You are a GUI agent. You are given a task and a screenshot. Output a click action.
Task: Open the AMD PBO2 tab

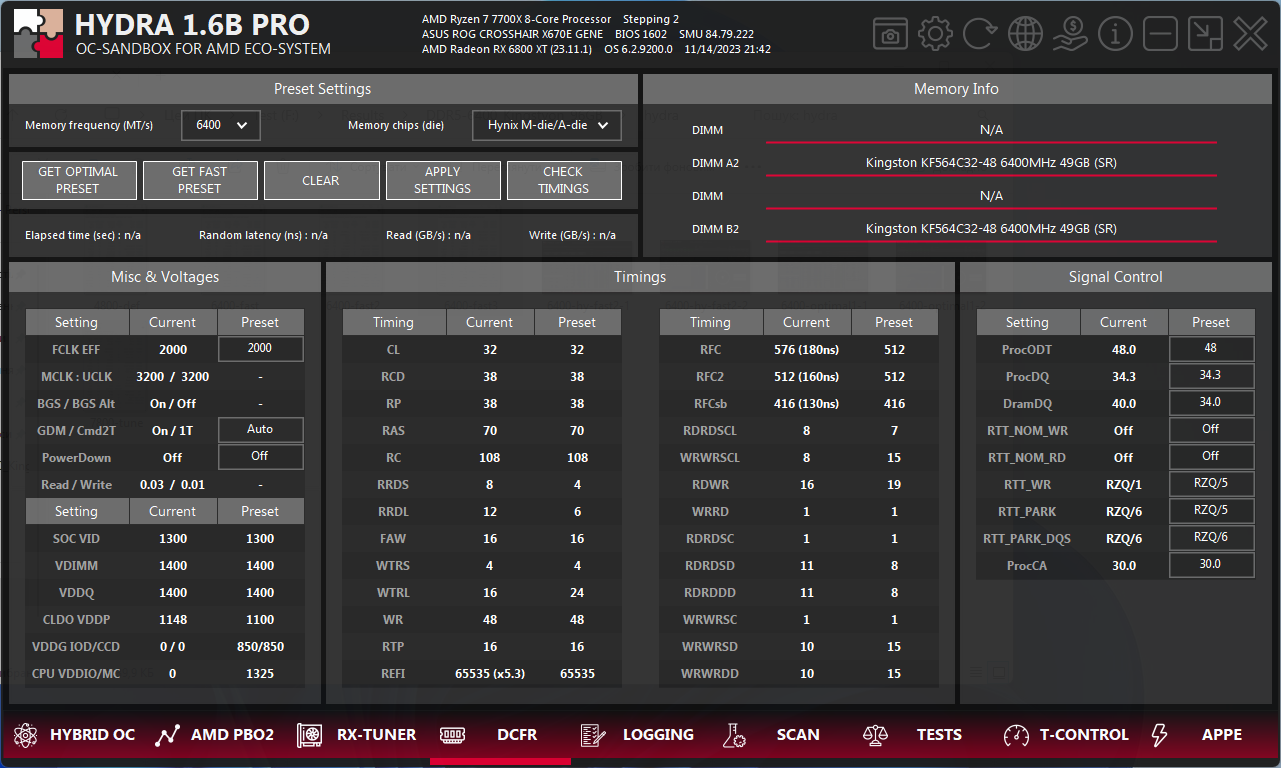[215, 735]
